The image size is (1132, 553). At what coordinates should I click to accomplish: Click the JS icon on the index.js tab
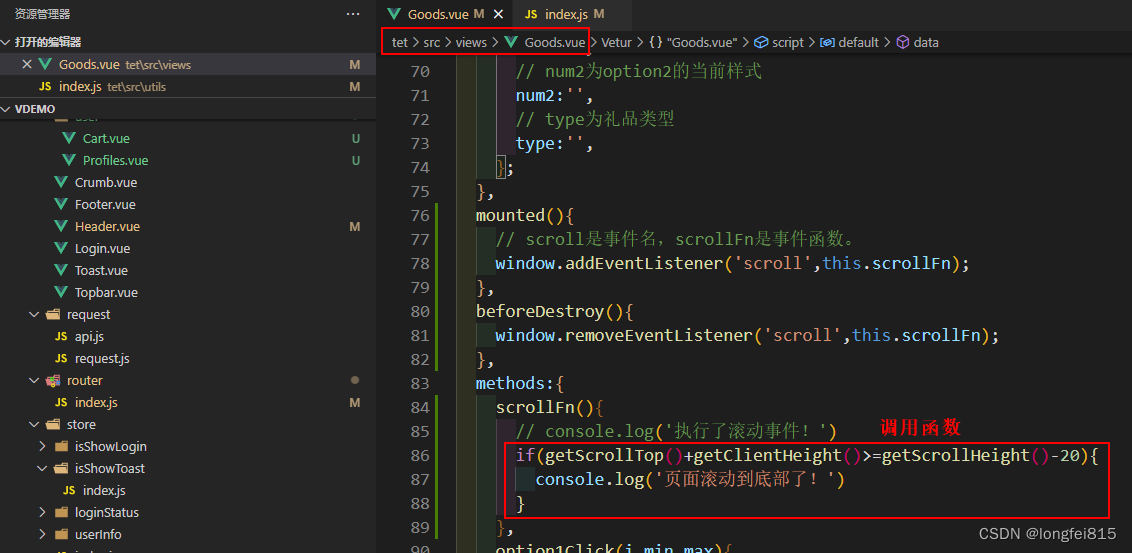tap(531, 14)
